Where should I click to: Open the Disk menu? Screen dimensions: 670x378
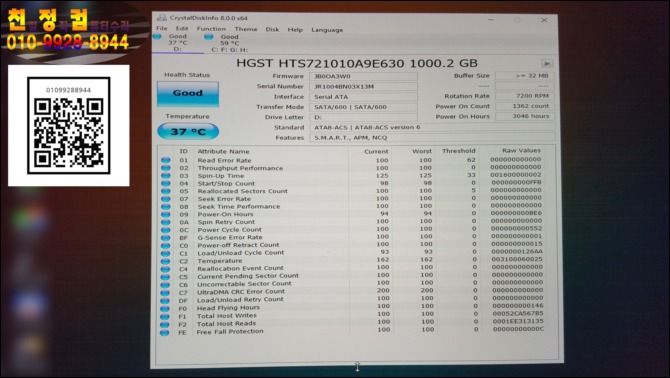272,29
